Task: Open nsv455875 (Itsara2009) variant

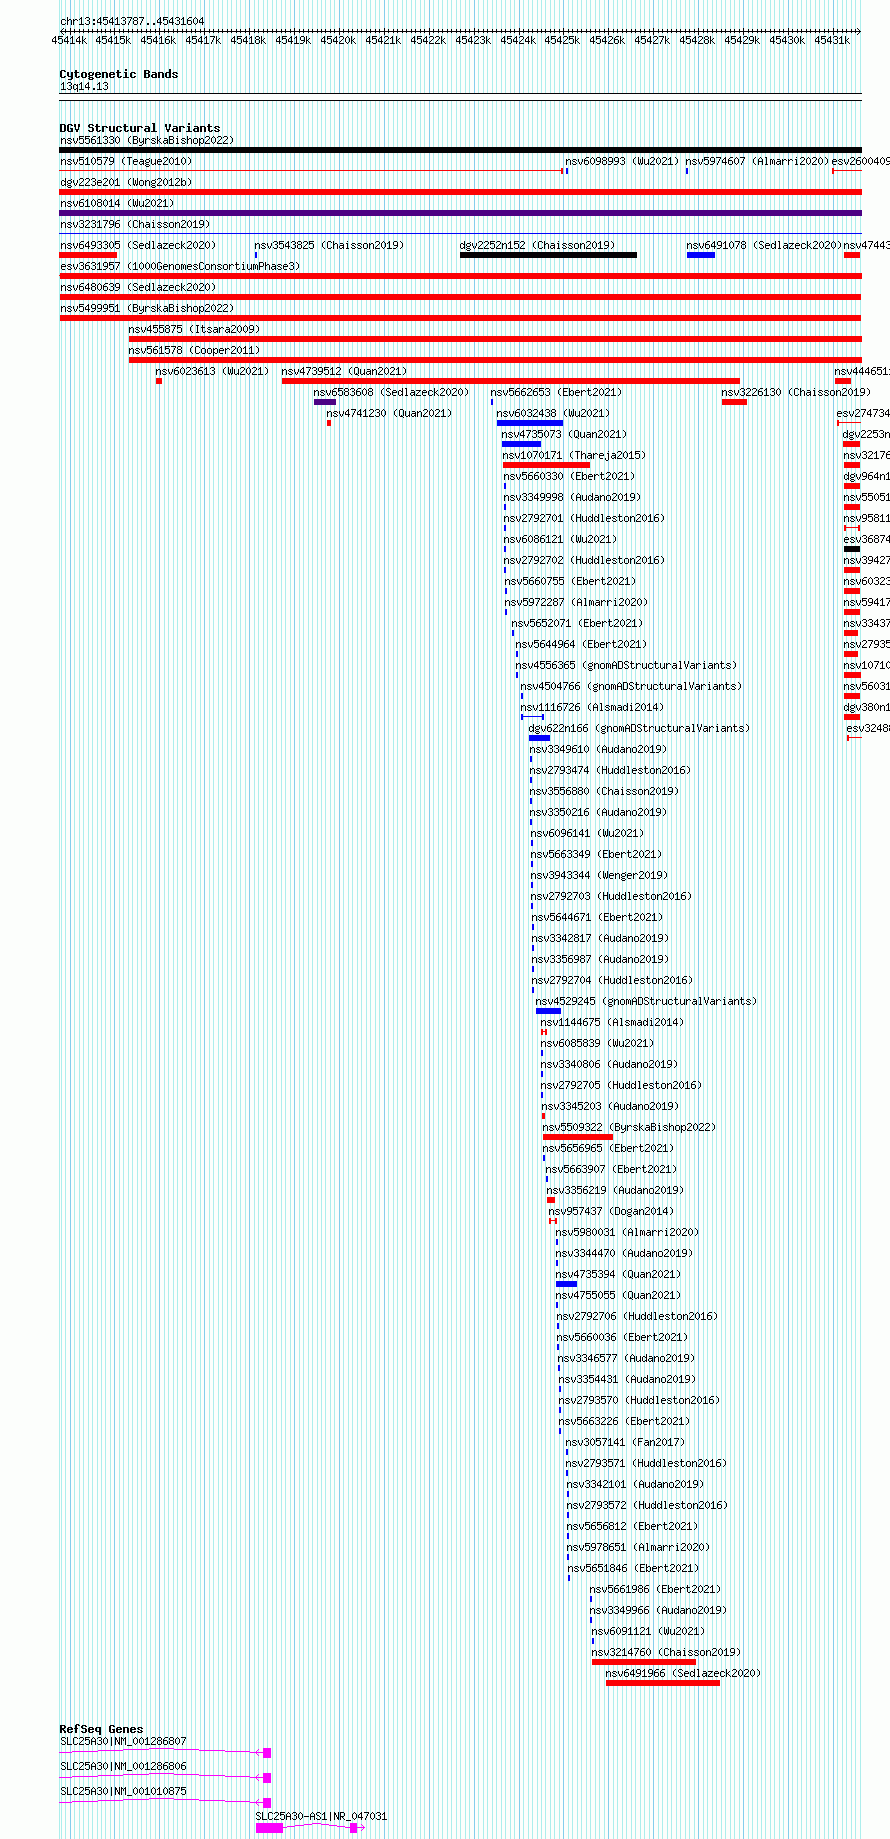Action: coord(194,329)
